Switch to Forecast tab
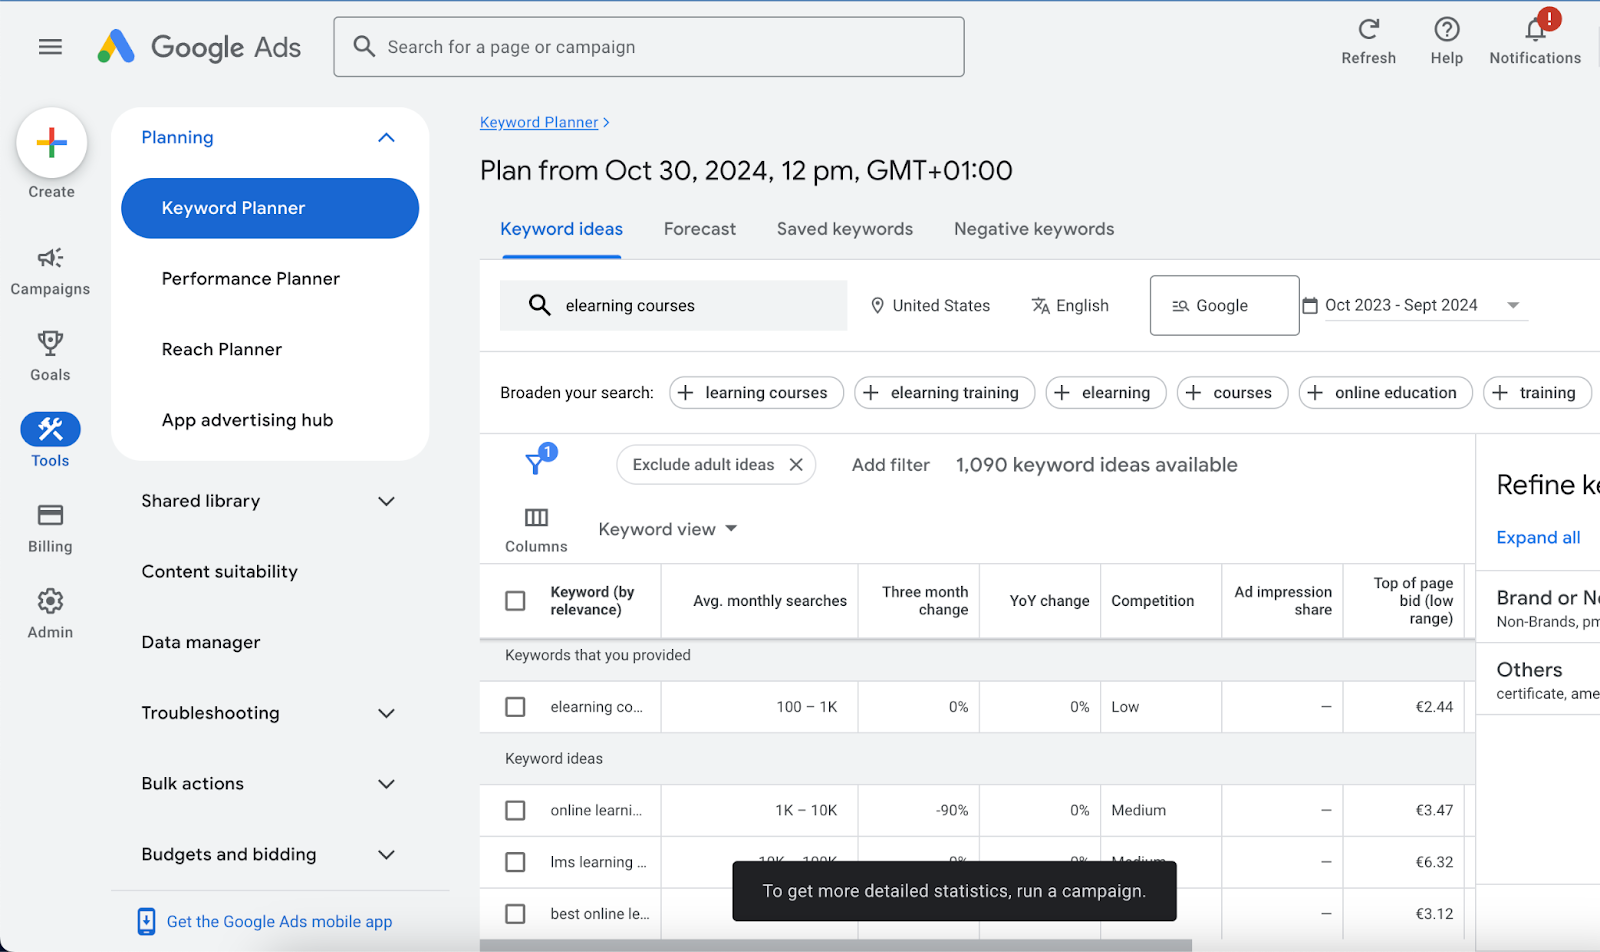 (x=699, y=229)
